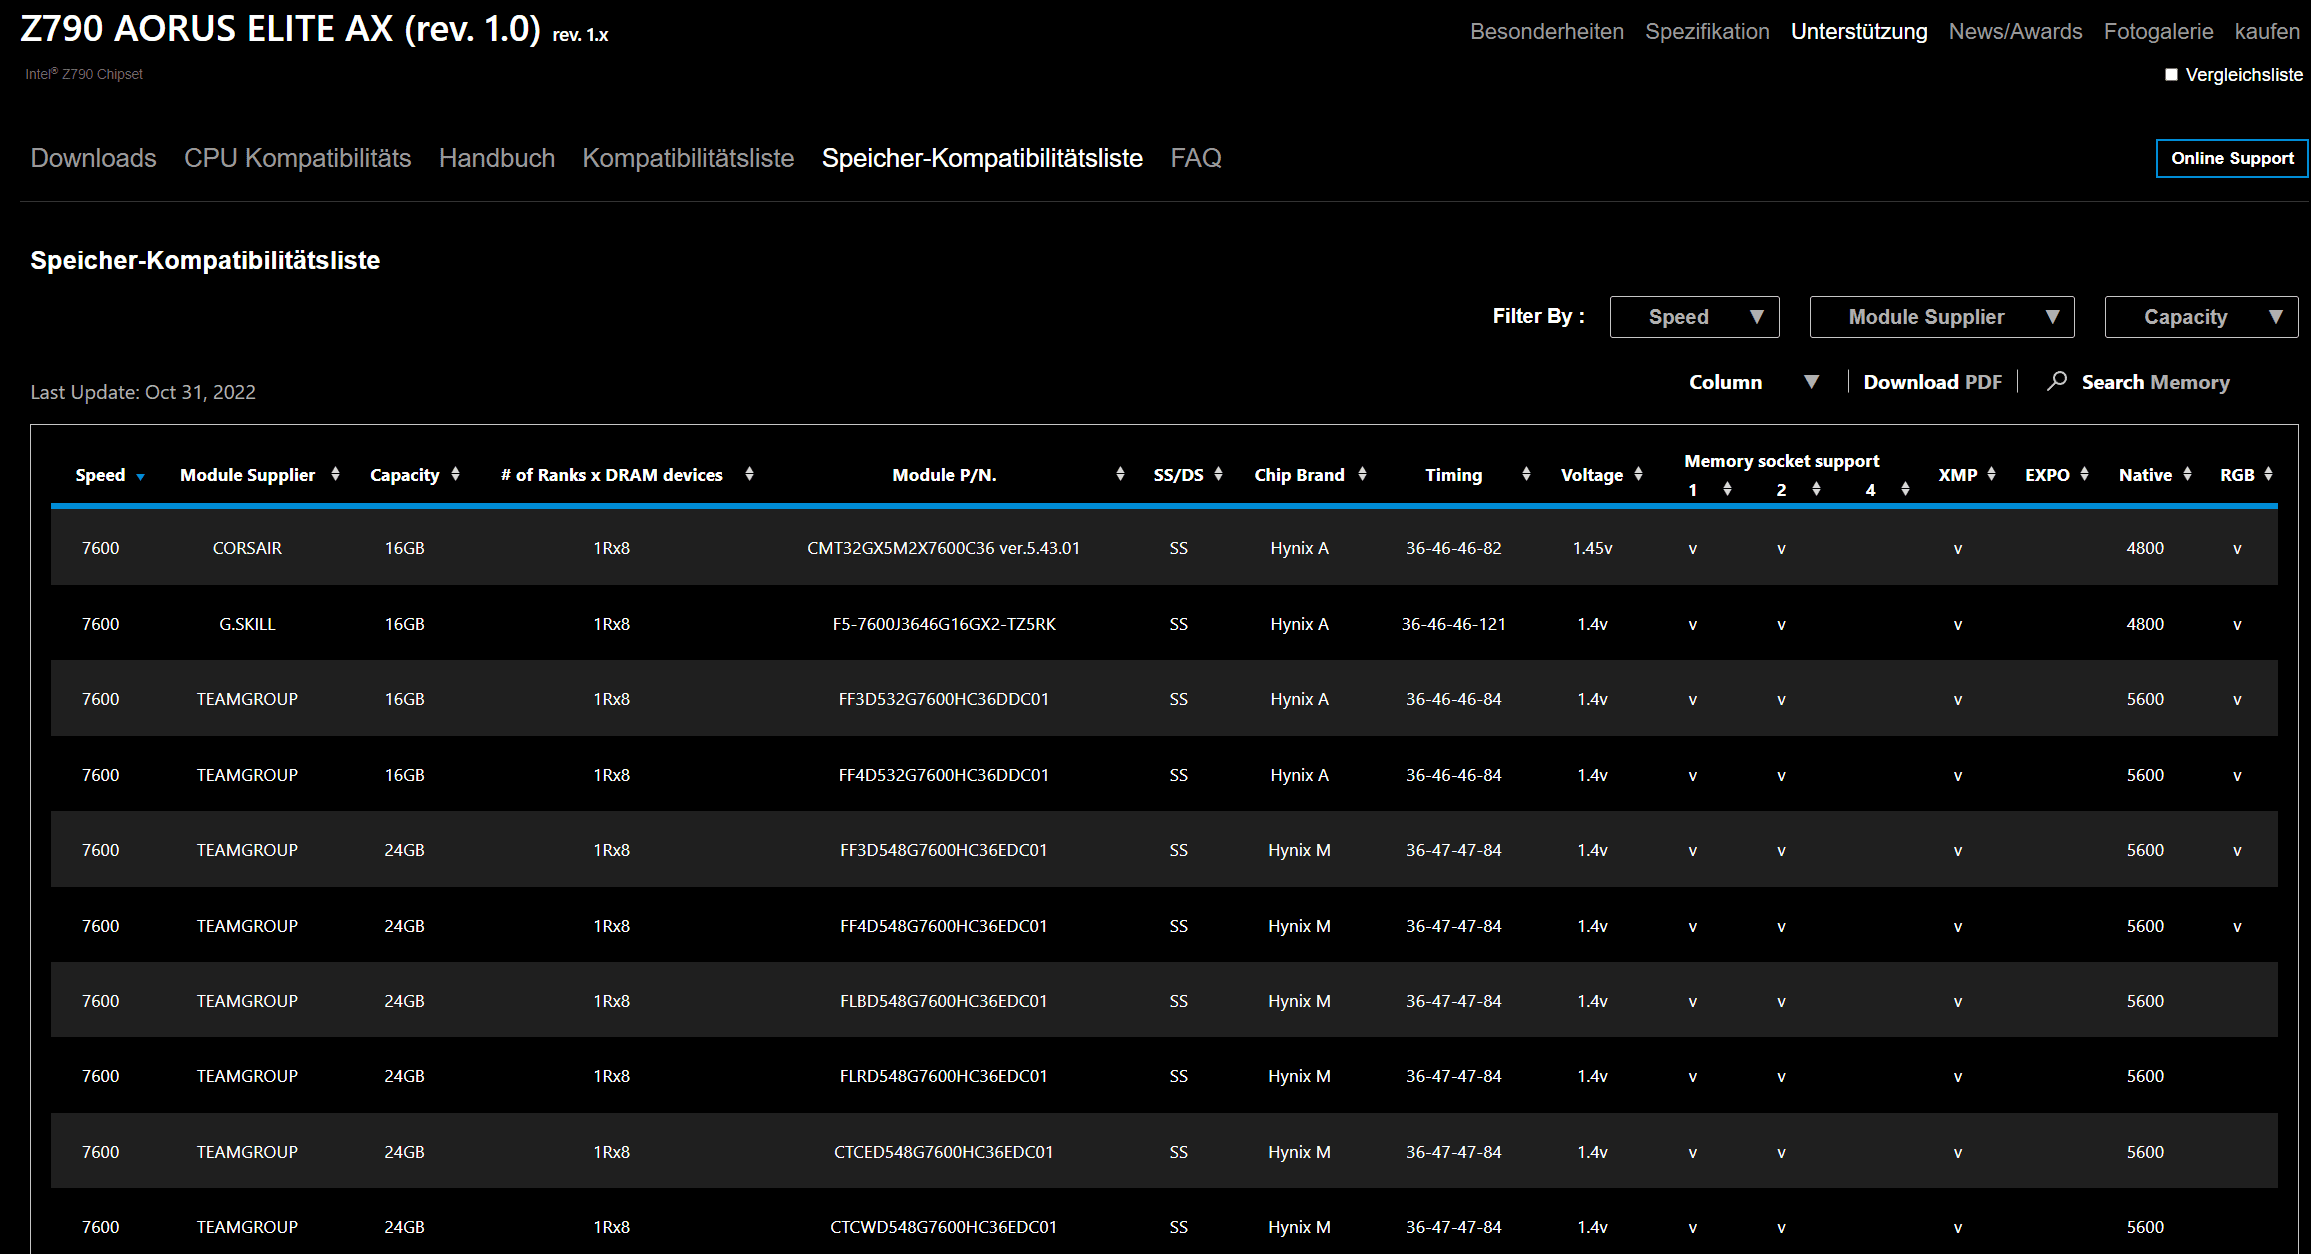2311x1254 pixels.
Task: Select CTCED548G7600HC36EDC01 part number
Action: click(944, 1152)
